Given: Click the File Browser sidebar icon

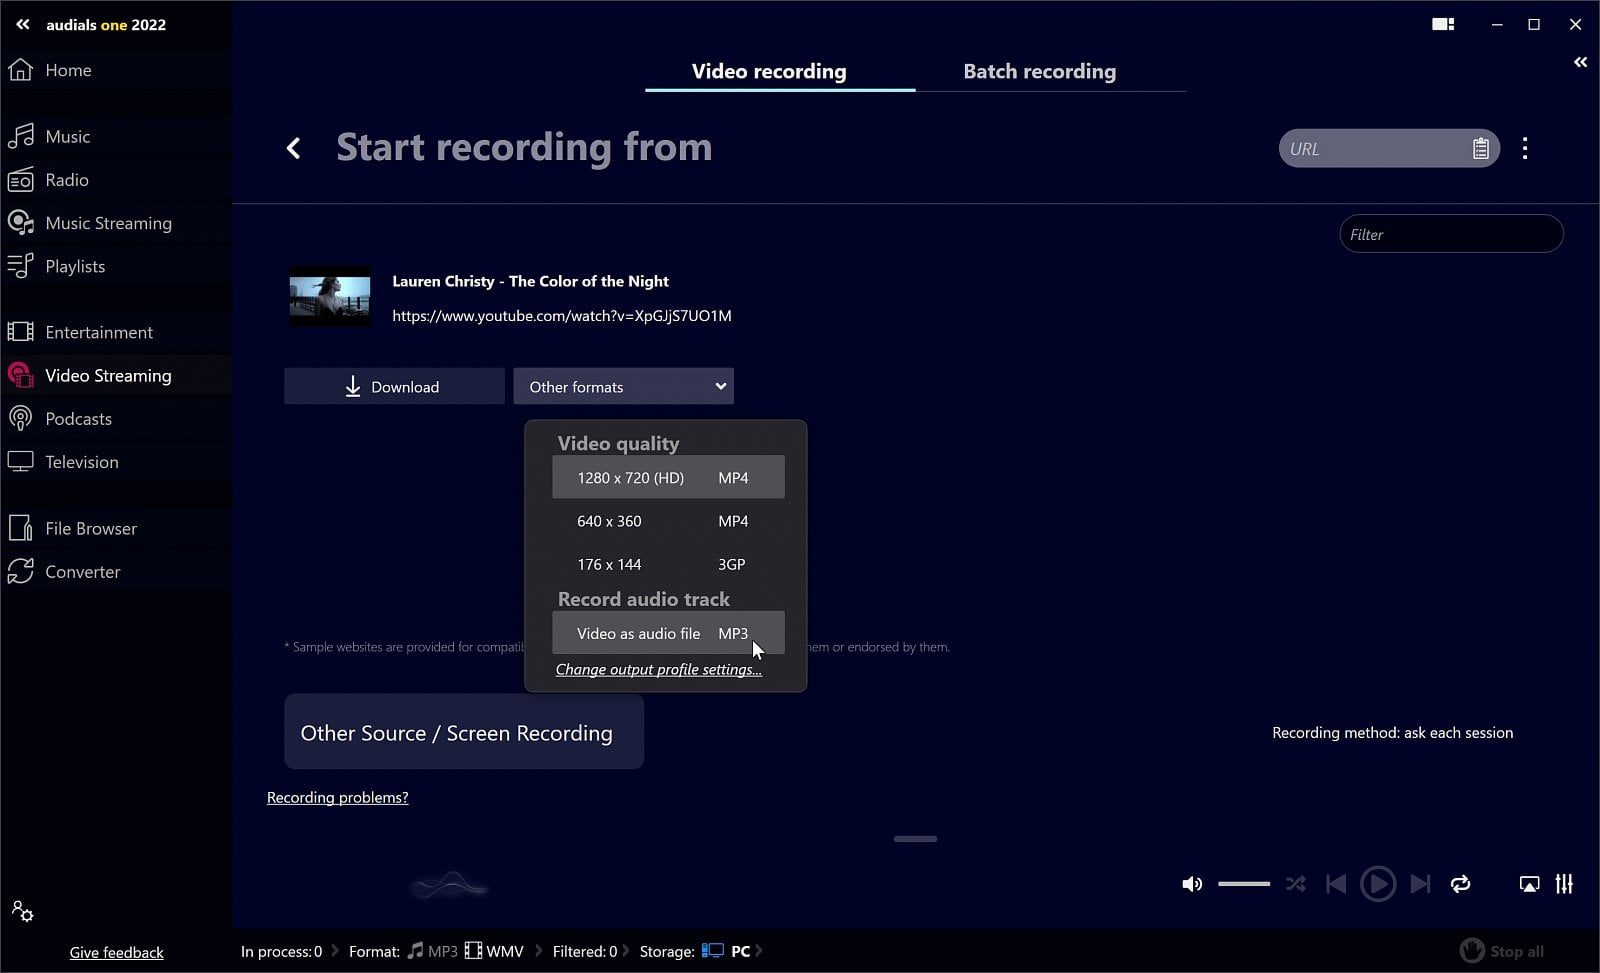Looking at the screenshot, I should point(20,528).
